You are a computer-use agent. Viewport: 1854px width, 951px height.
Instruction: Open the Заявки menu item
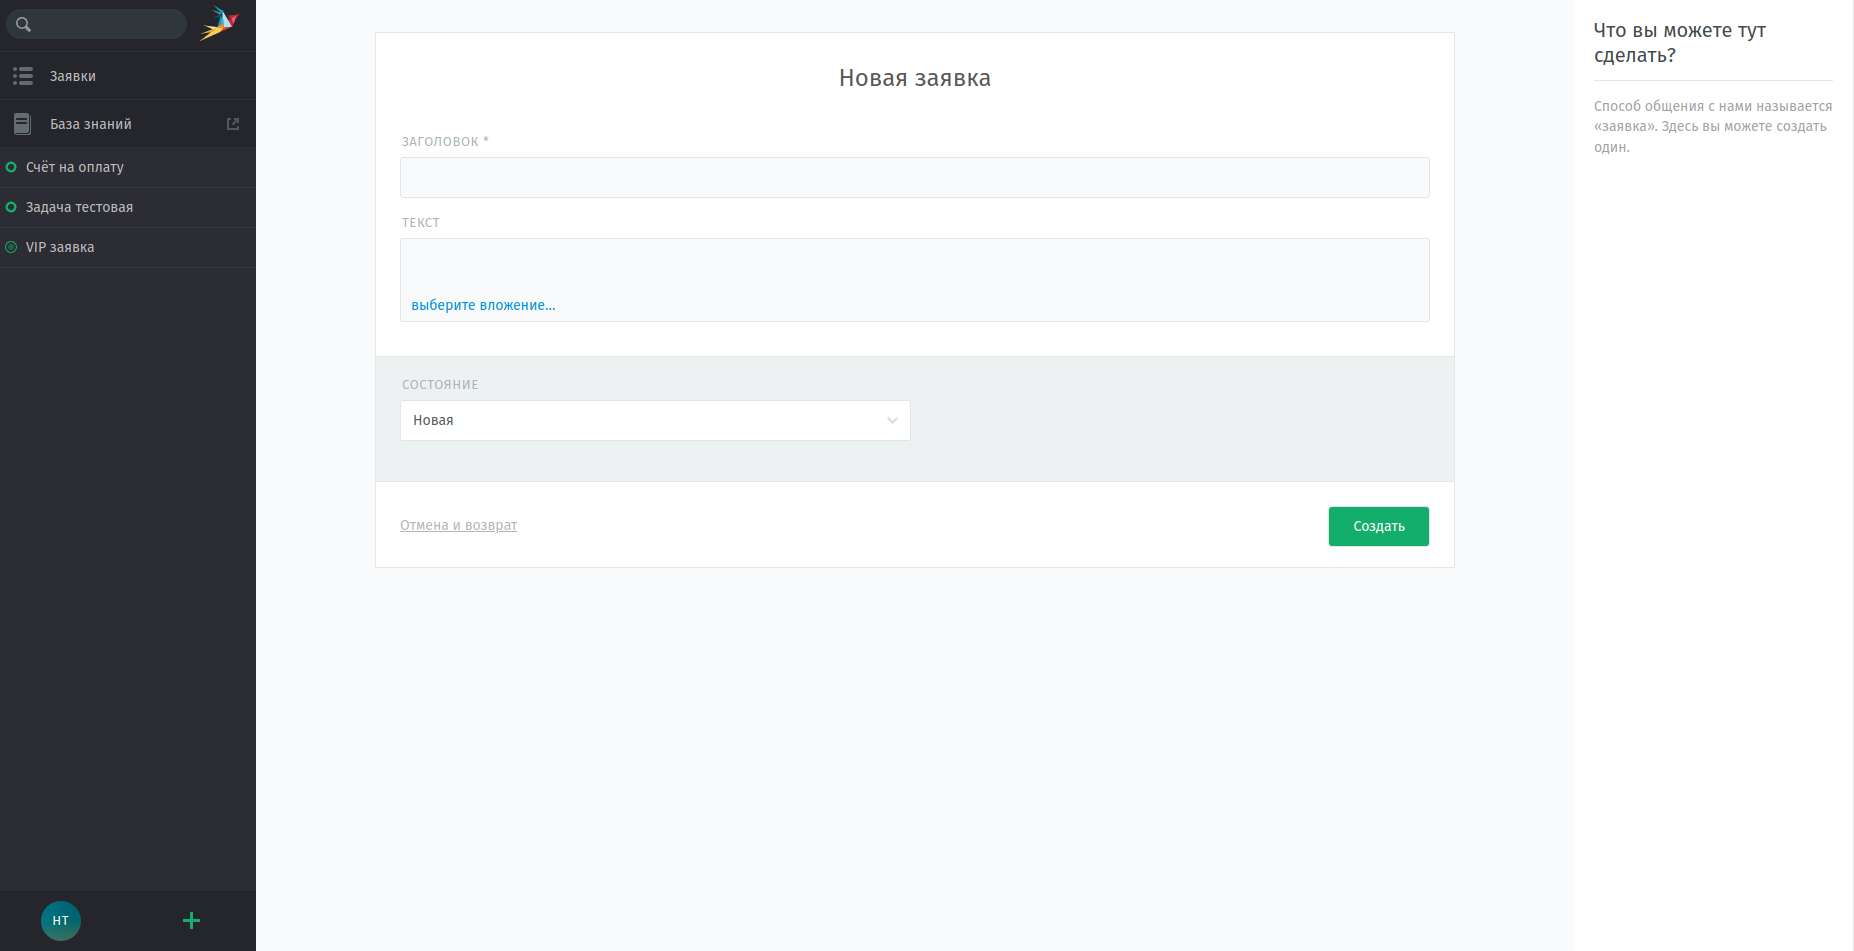pyautogui.click(x=73, y=76)
